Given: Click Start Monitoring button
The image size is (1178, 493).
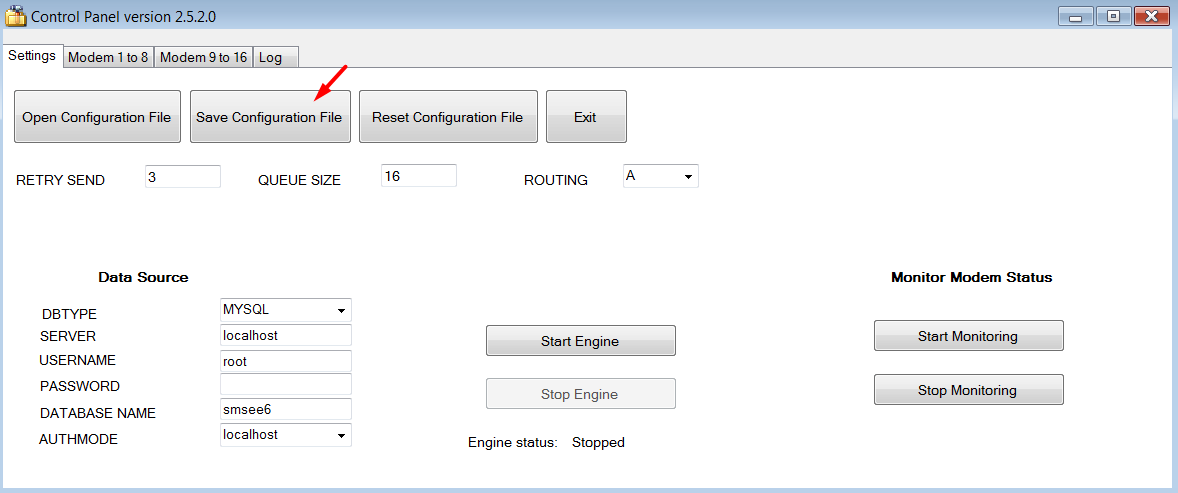Looking at the screenshot, I should 968,336.
